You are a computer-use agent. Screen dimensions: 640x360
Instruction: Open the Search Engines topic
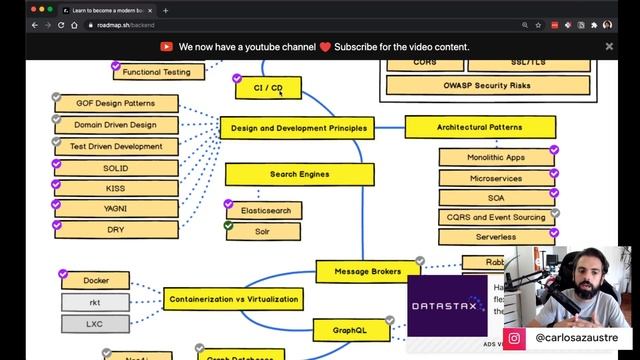300,174
